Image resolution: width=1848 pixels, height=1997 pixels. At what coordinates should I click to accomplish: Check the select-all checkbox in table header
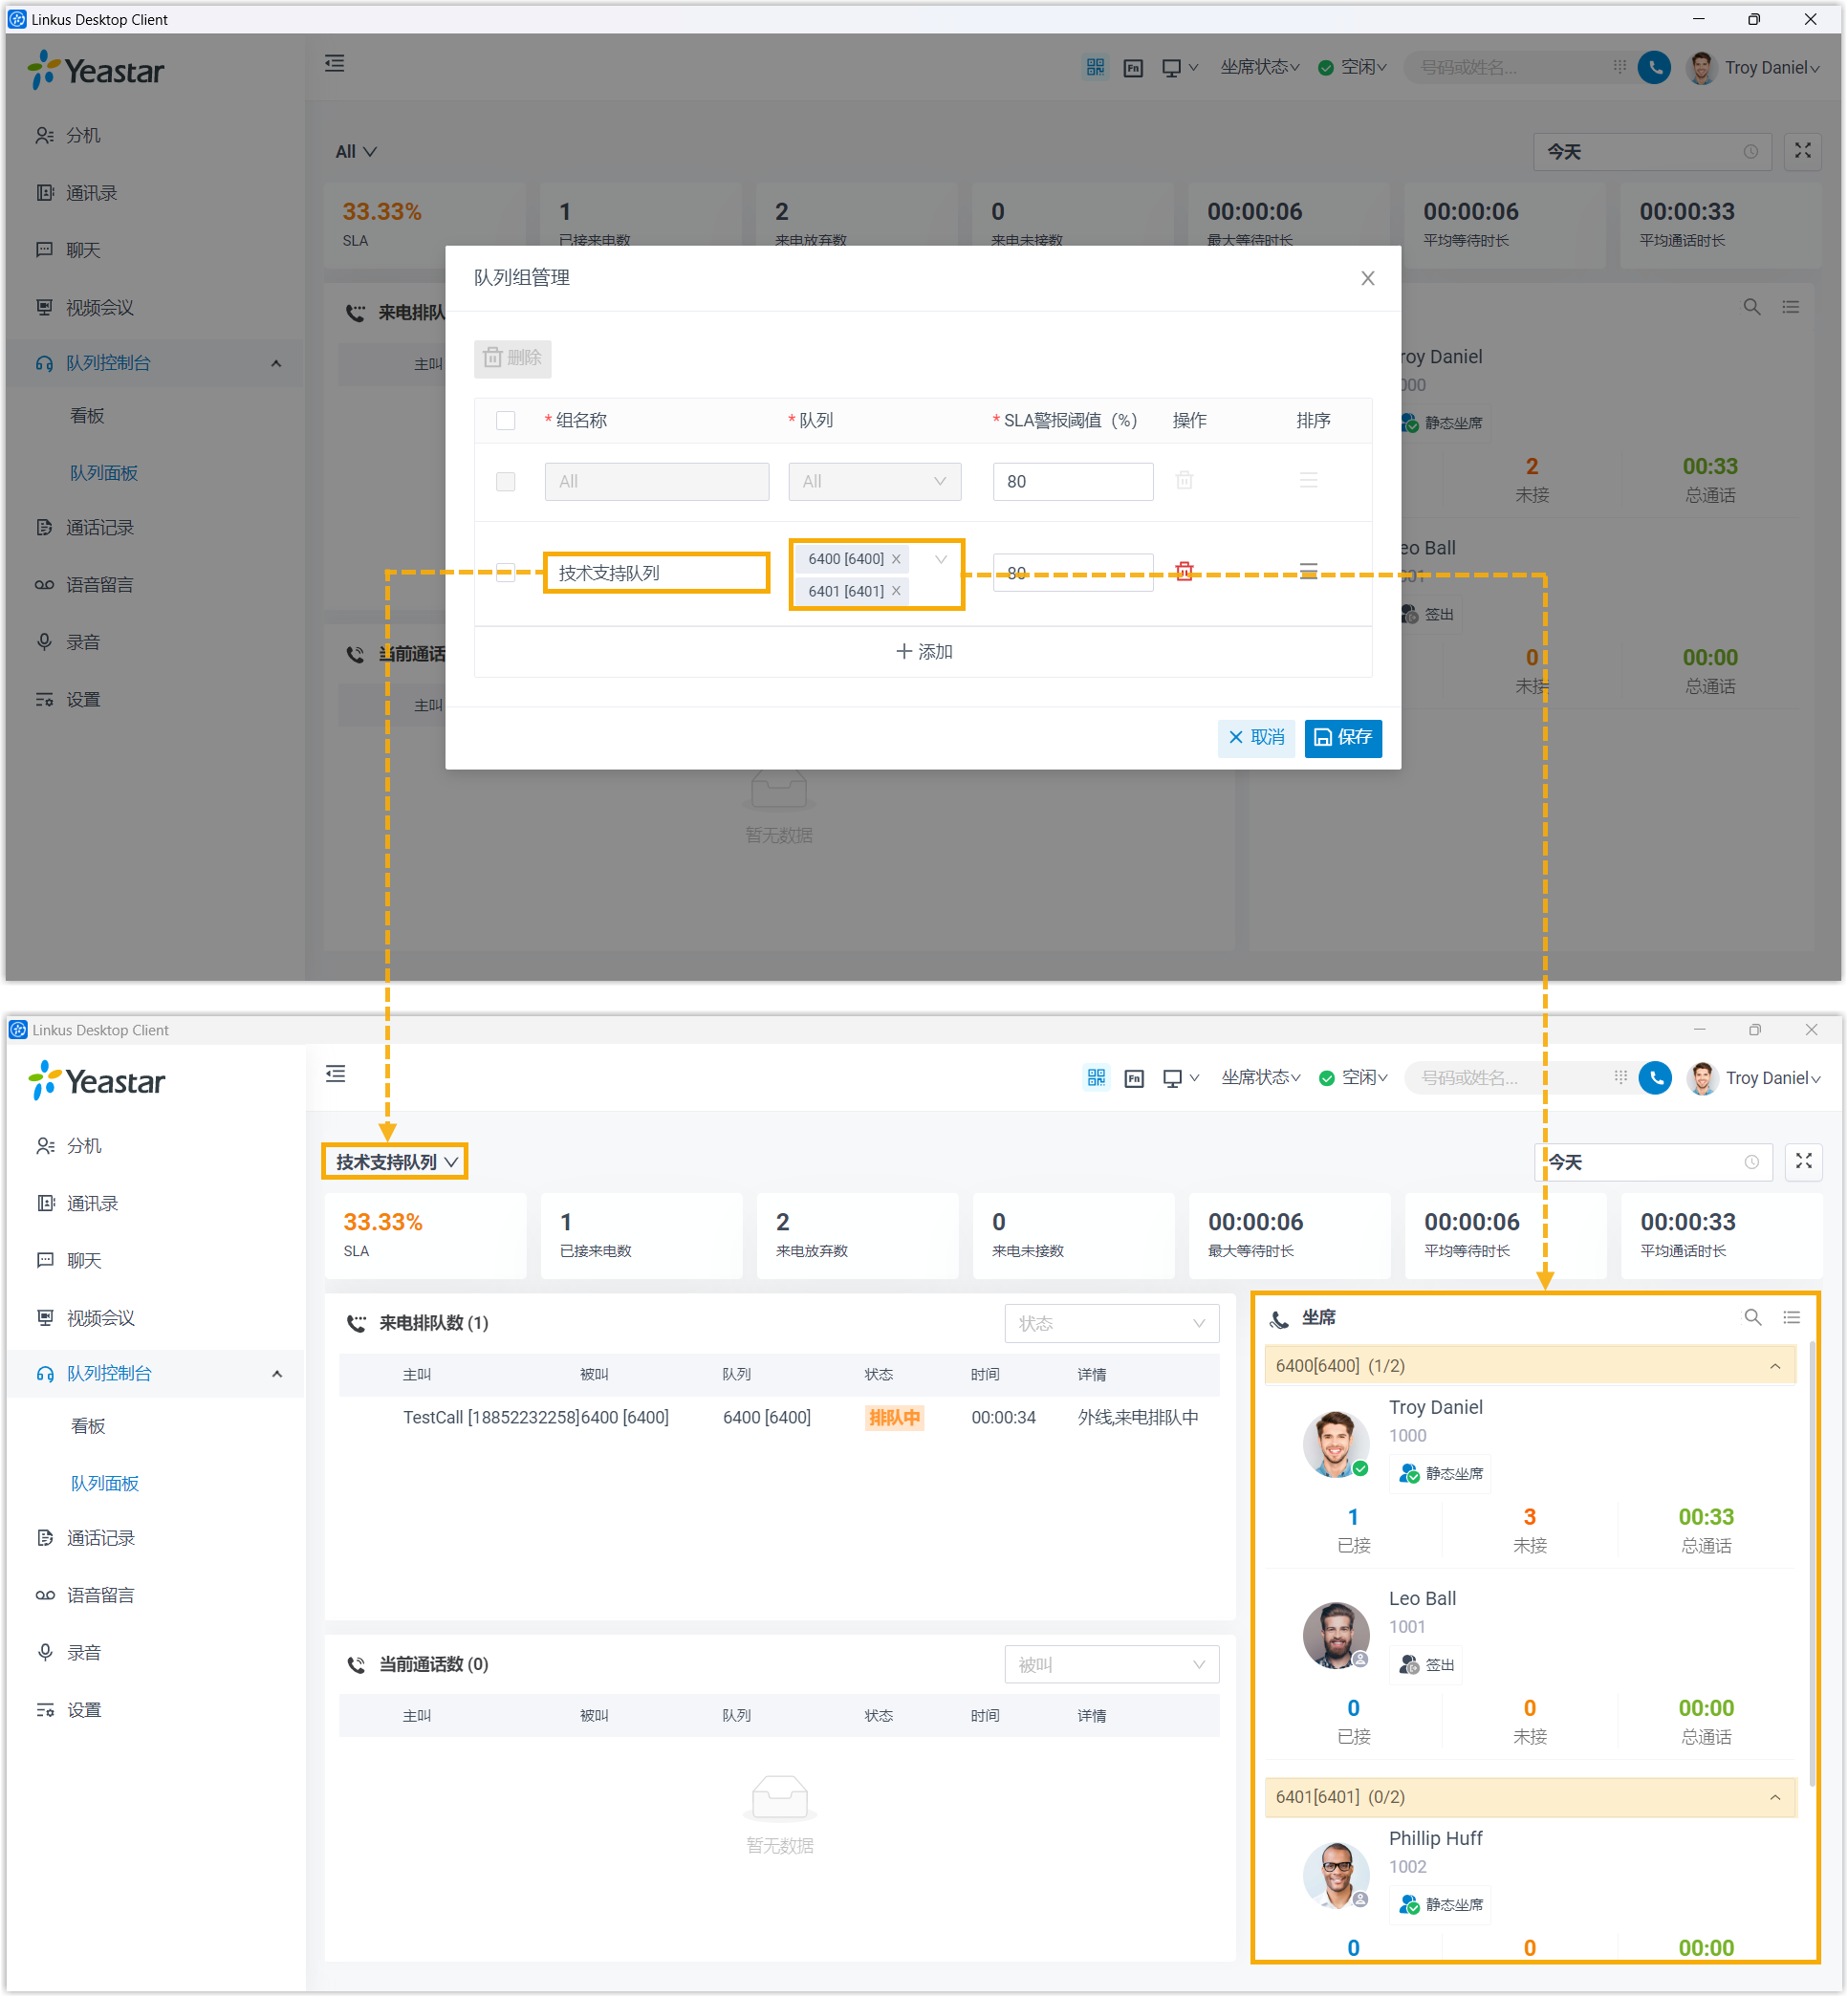506,420
